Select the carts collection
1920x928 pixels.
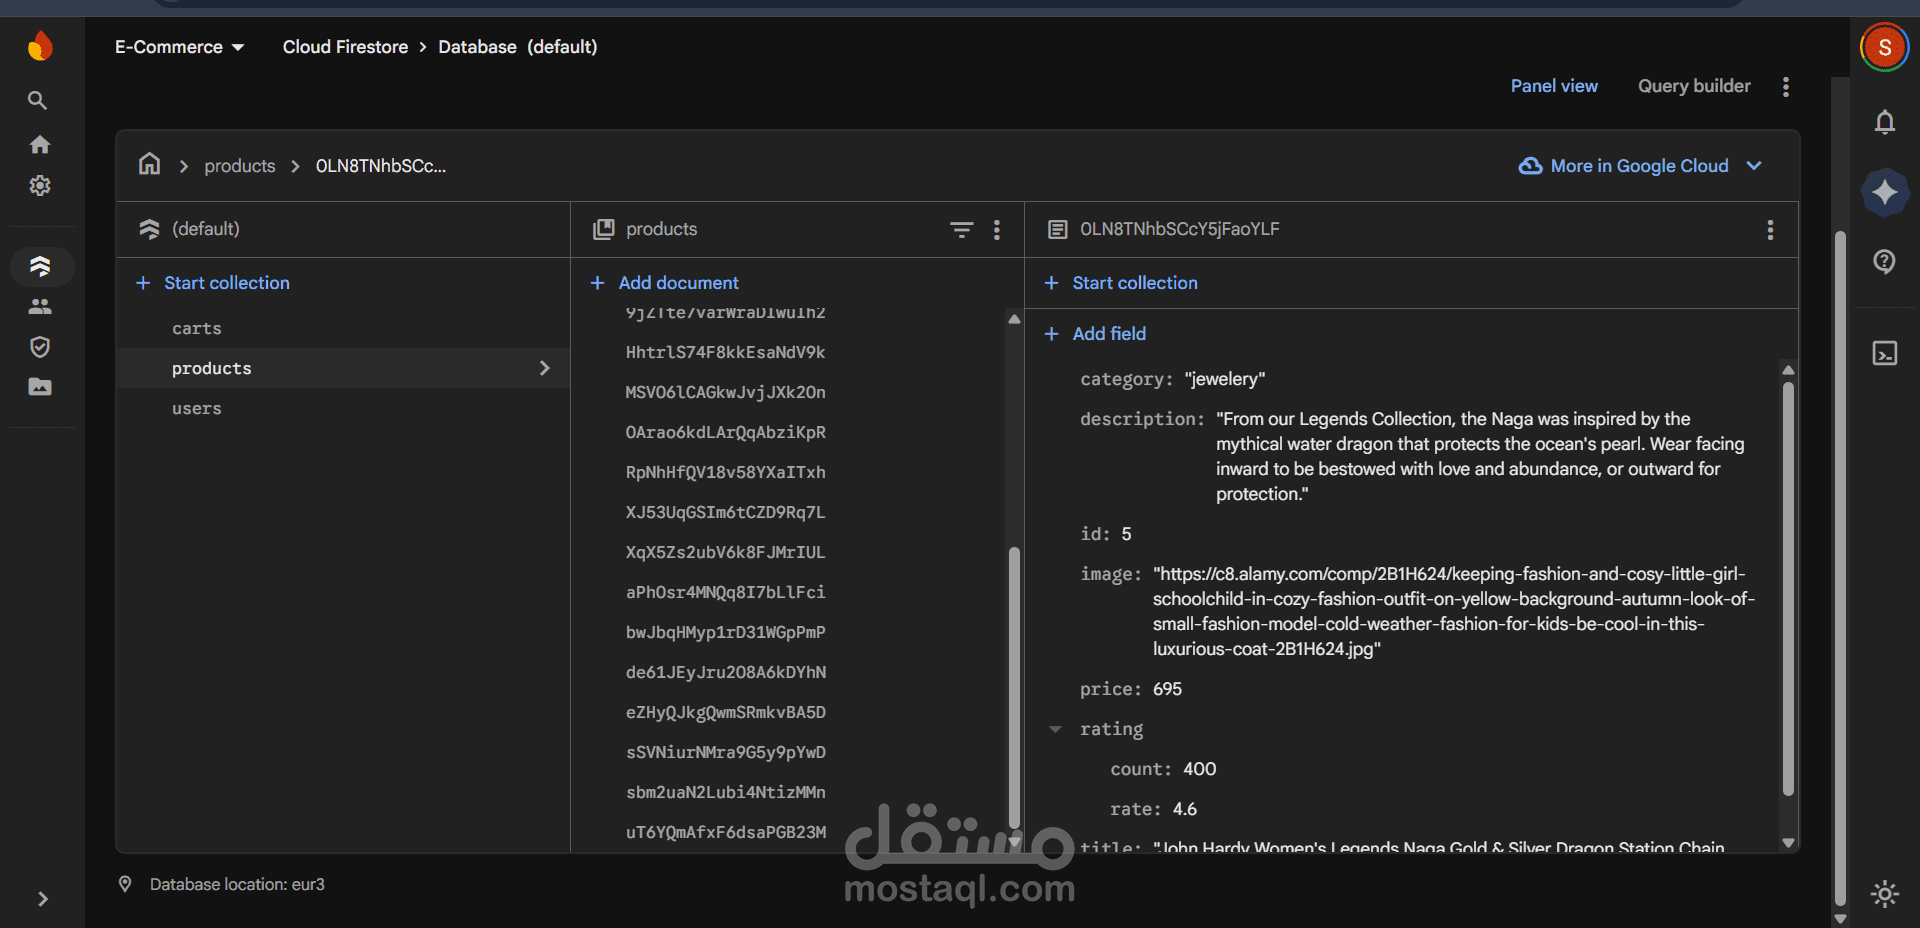(x=196, y=328)
